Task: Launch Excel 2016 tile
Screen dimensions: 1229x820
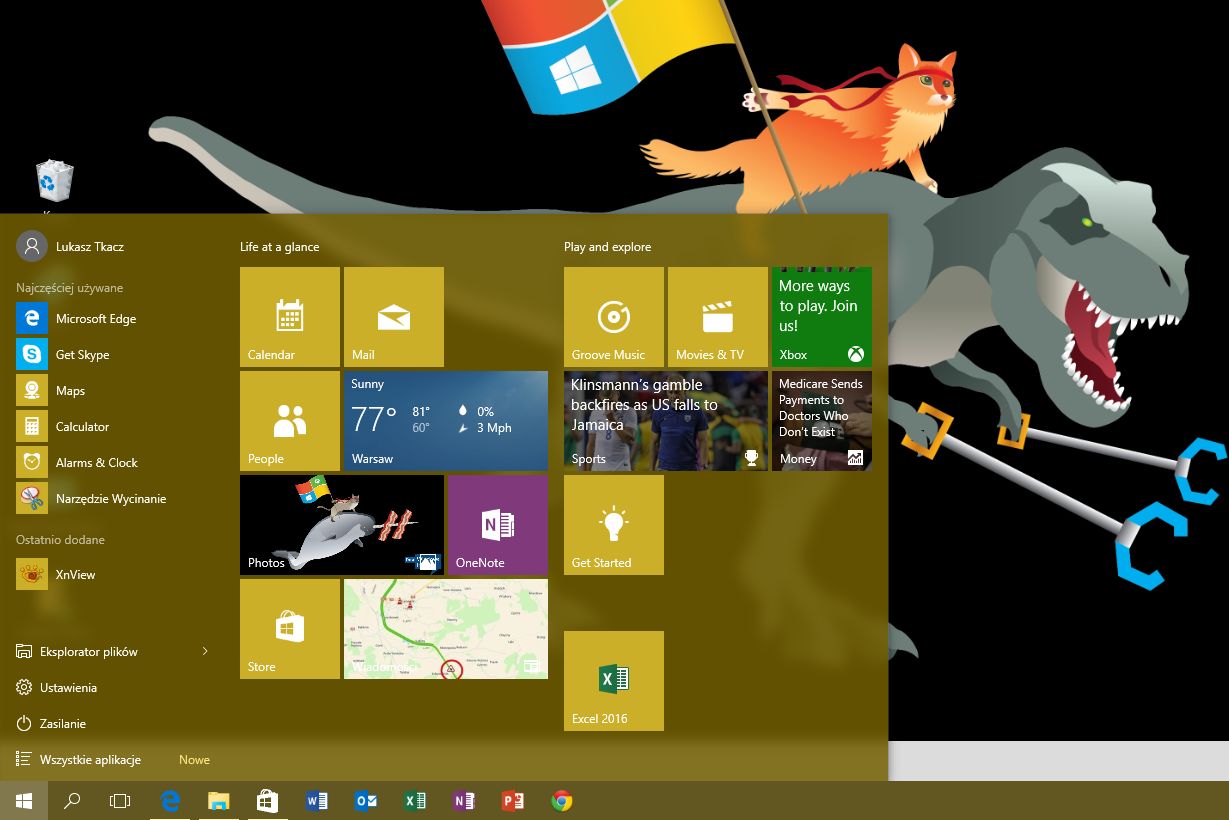Action: [614, 681]
